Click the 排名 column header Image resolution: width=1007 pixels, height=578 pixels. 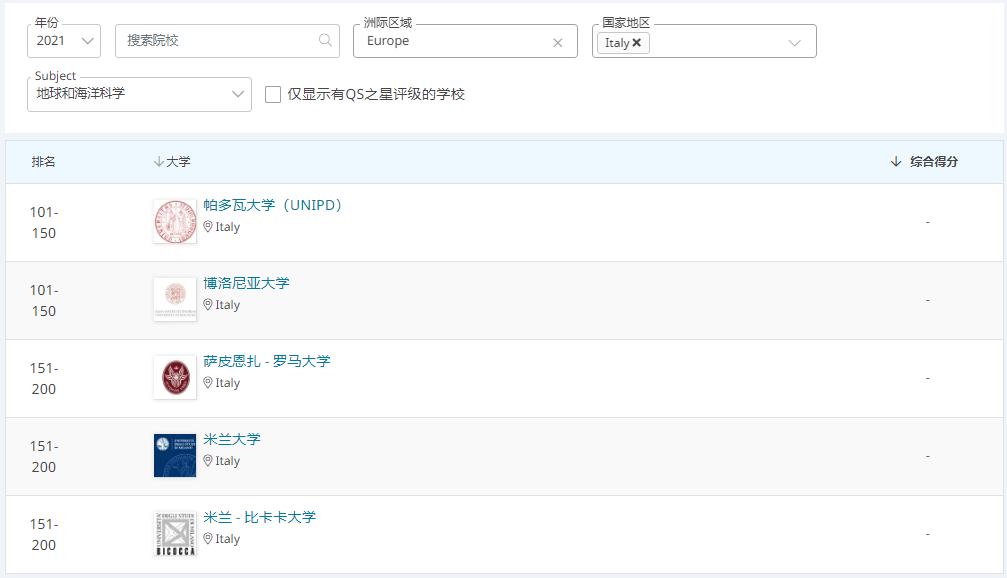tap(44, 162)
